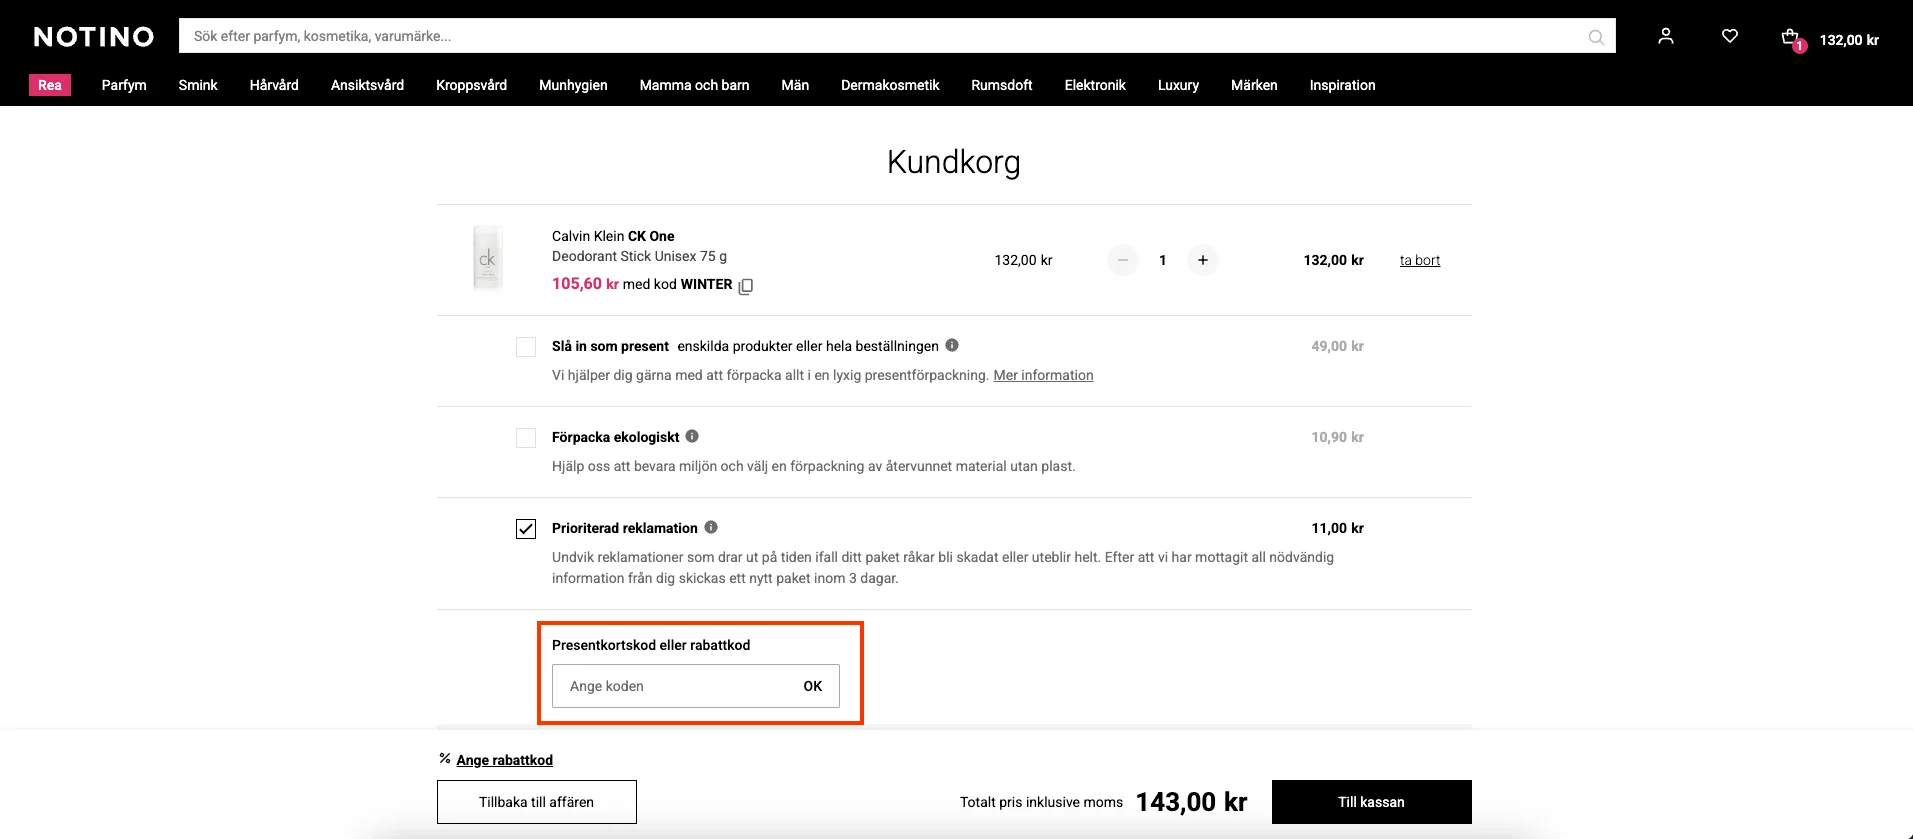Click the Kundkorg heading

(954, 162)
